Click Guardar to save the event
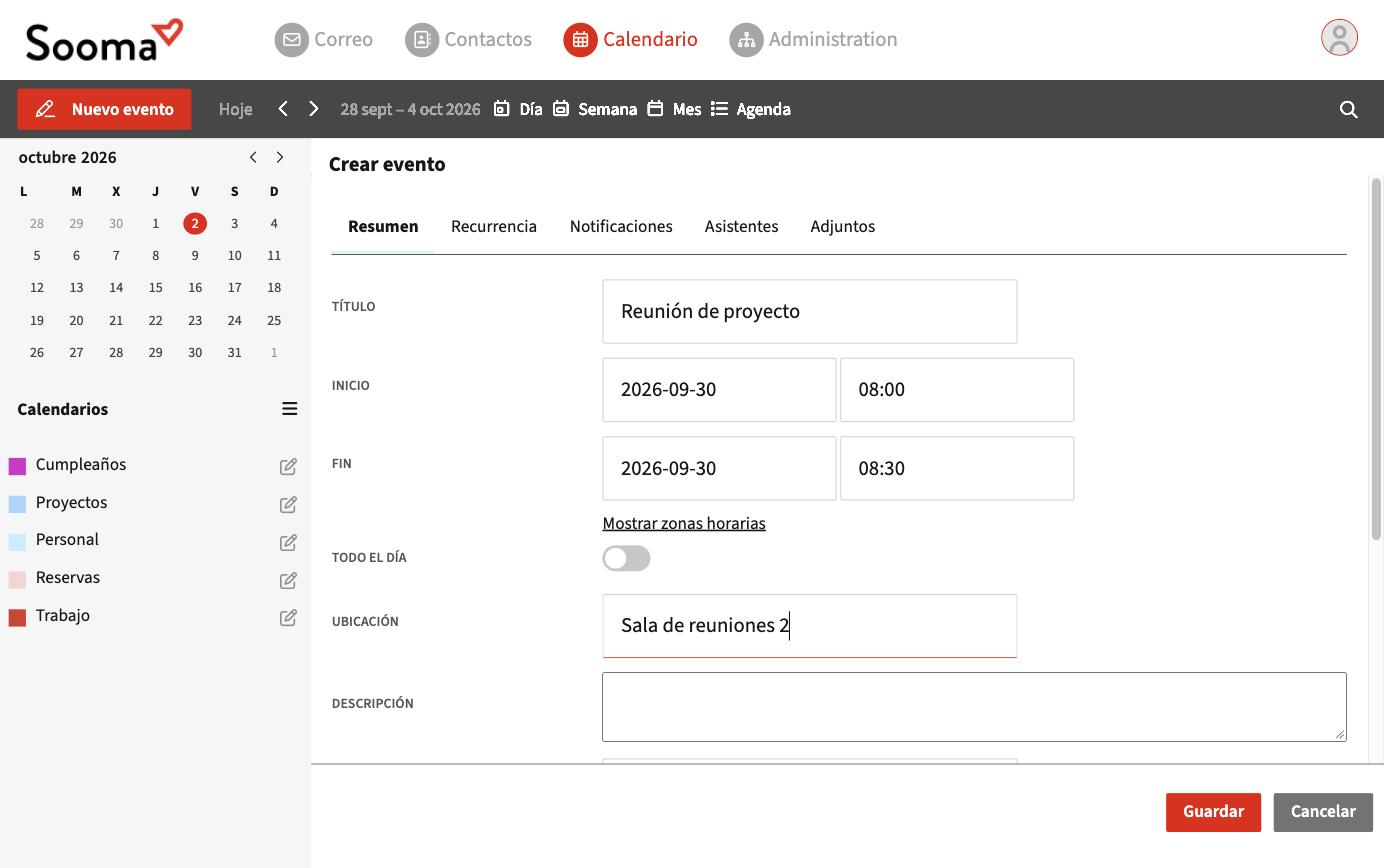 point(1213,812)
